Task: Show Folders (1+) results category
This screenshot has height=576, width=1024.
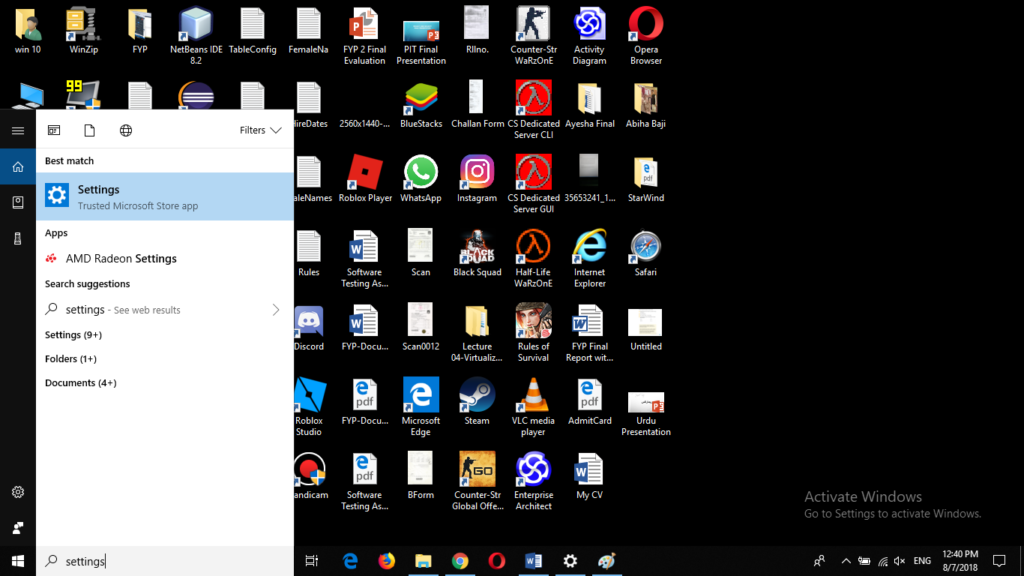Action: click(x=71, y=359)
